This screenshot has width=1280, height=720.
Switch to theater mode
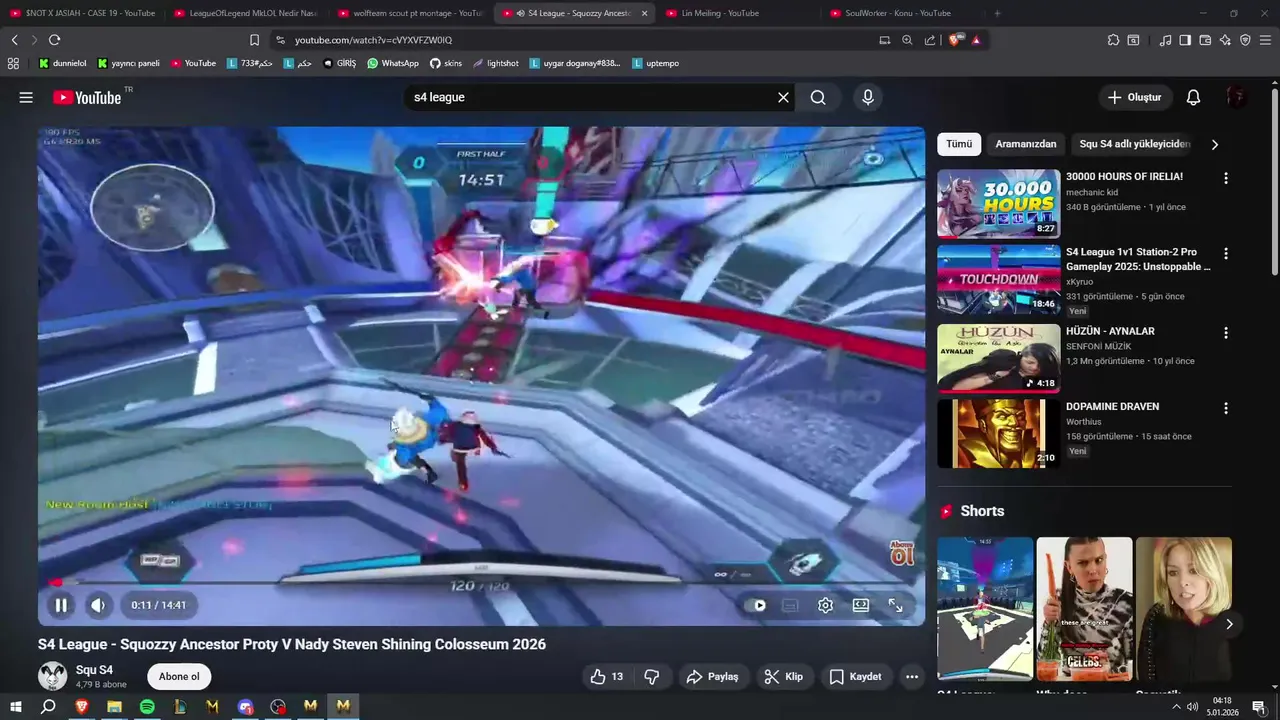click(x=860, y=605)
